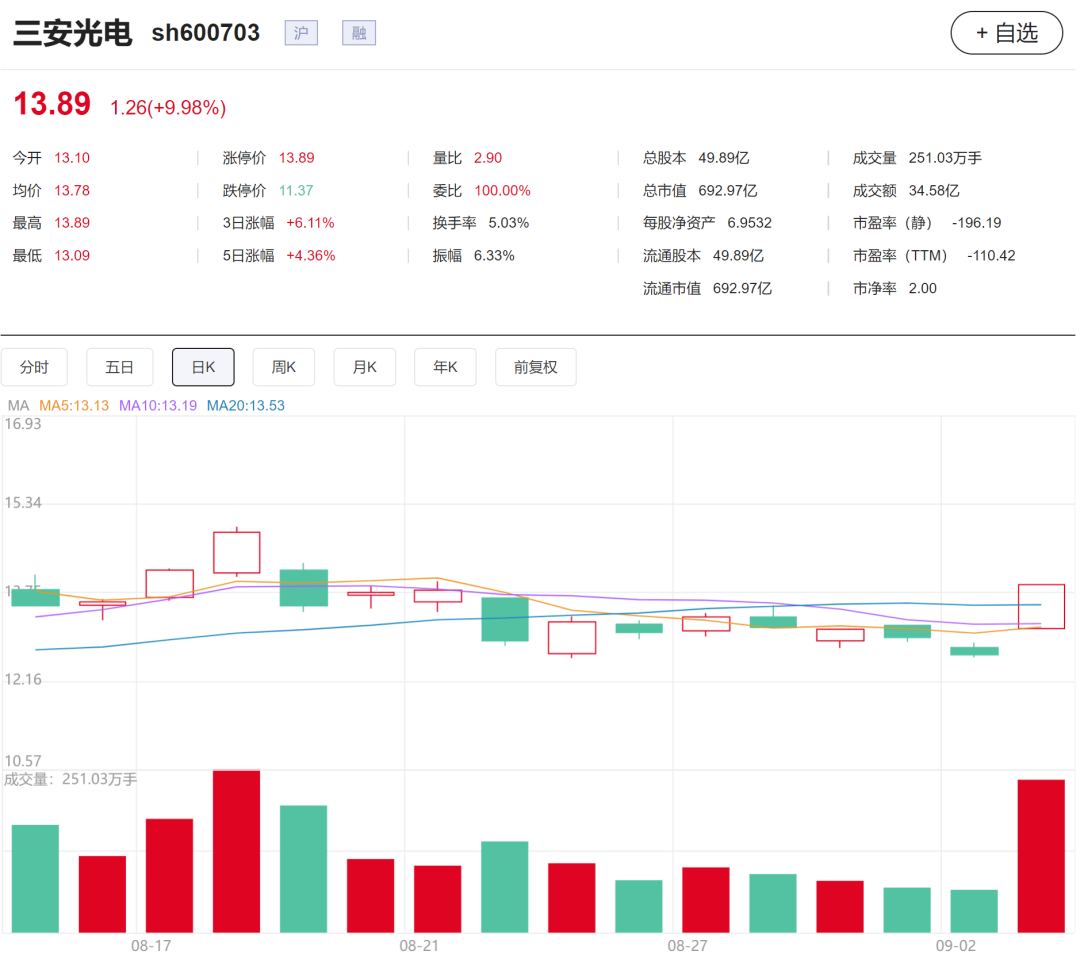Click the 融 margin trading badge

point(359,33)
